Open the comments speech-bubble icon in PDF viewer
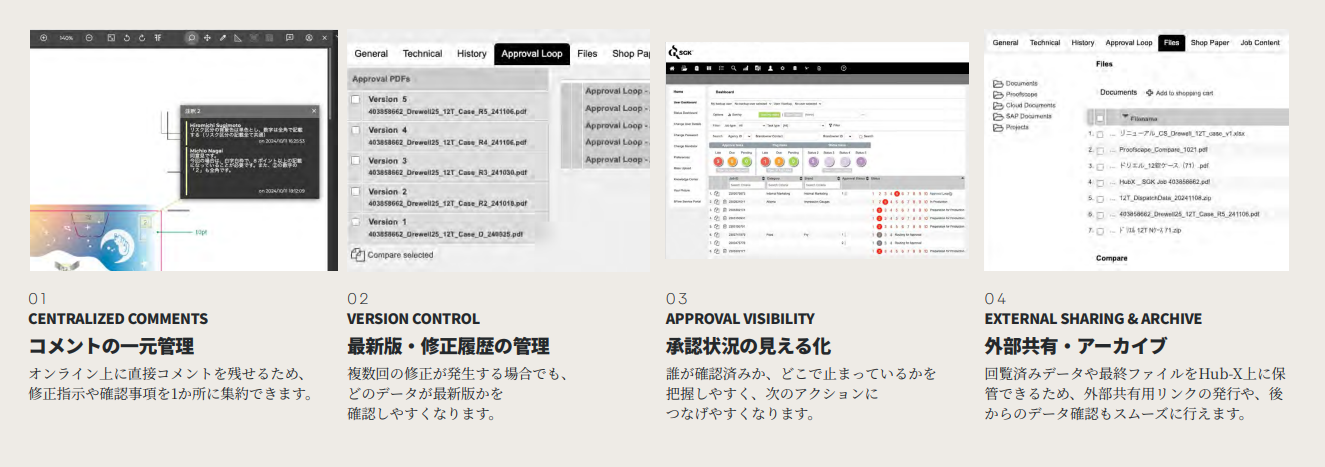Viewport: 1325px width, 467px height. (290, 38)
